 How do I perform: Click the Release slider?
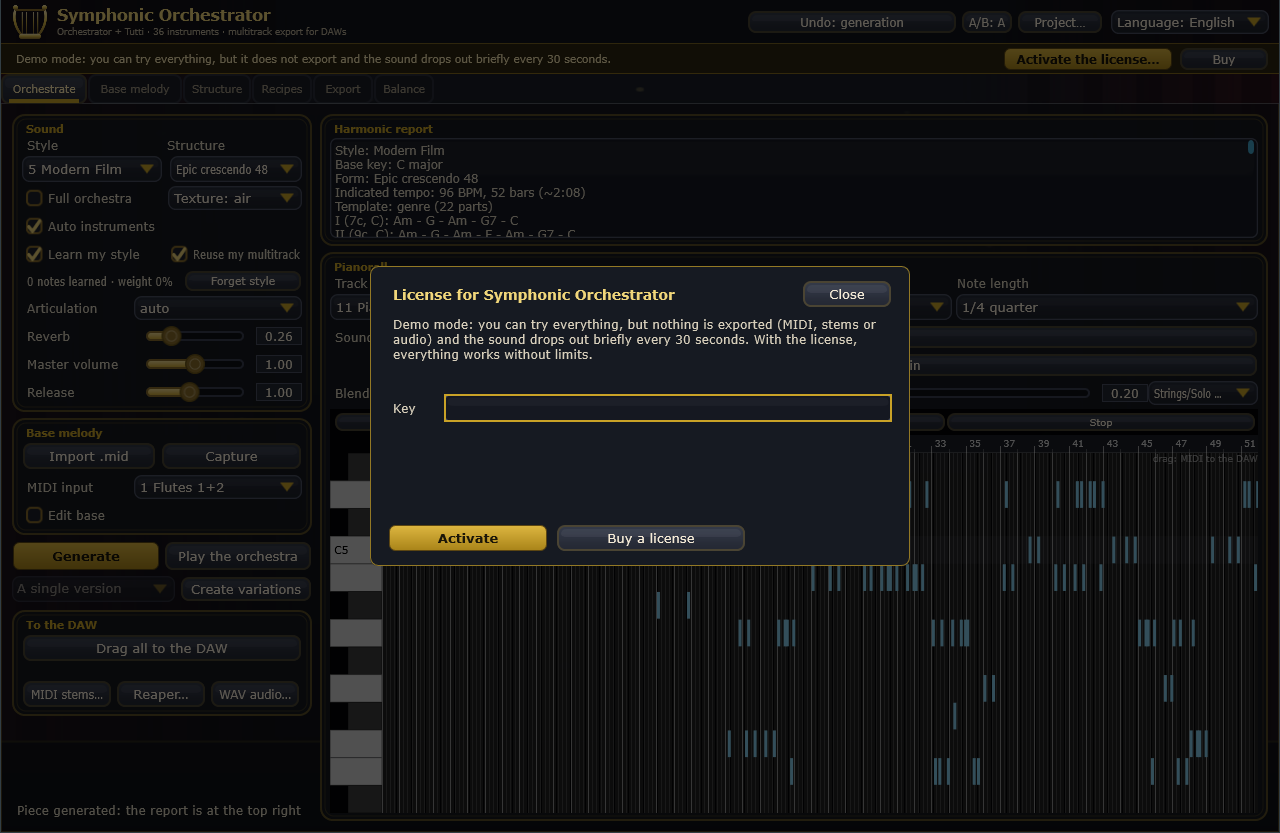(x=195, y=392)
